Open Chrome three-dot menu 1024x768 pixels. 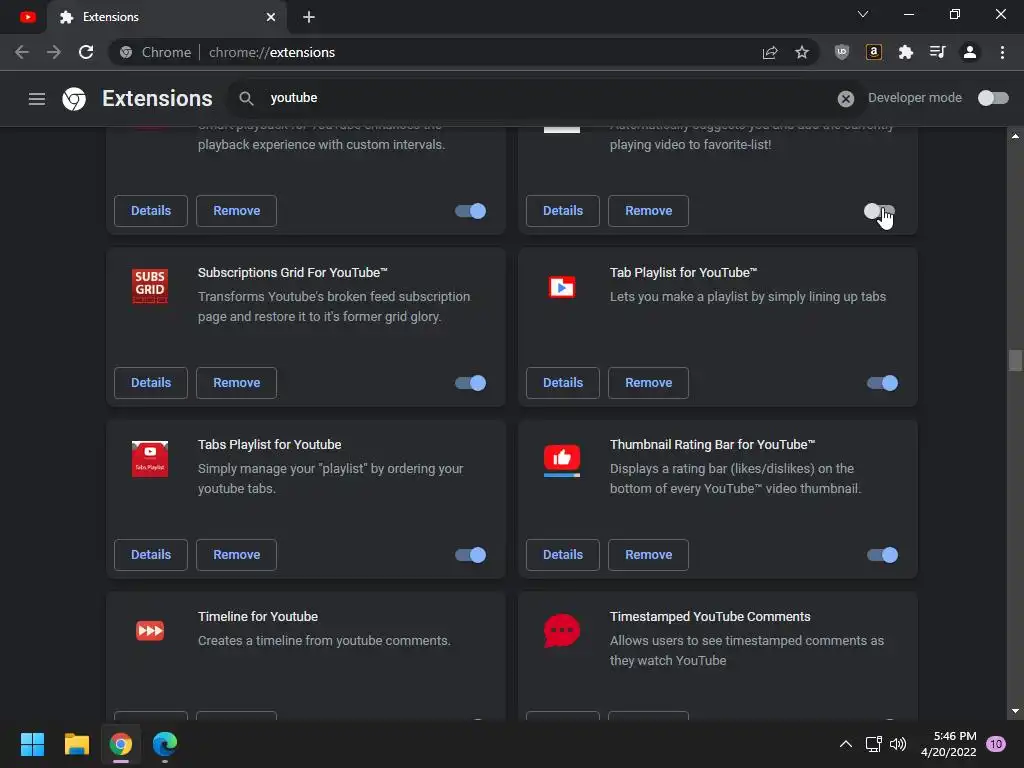tap(1002, 52)
